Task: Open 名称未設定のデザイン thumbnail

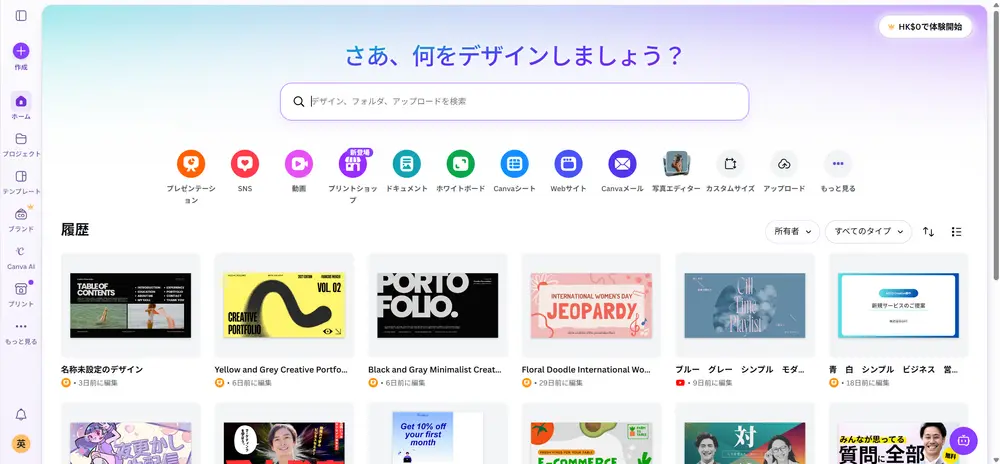Action: point(131,305)
